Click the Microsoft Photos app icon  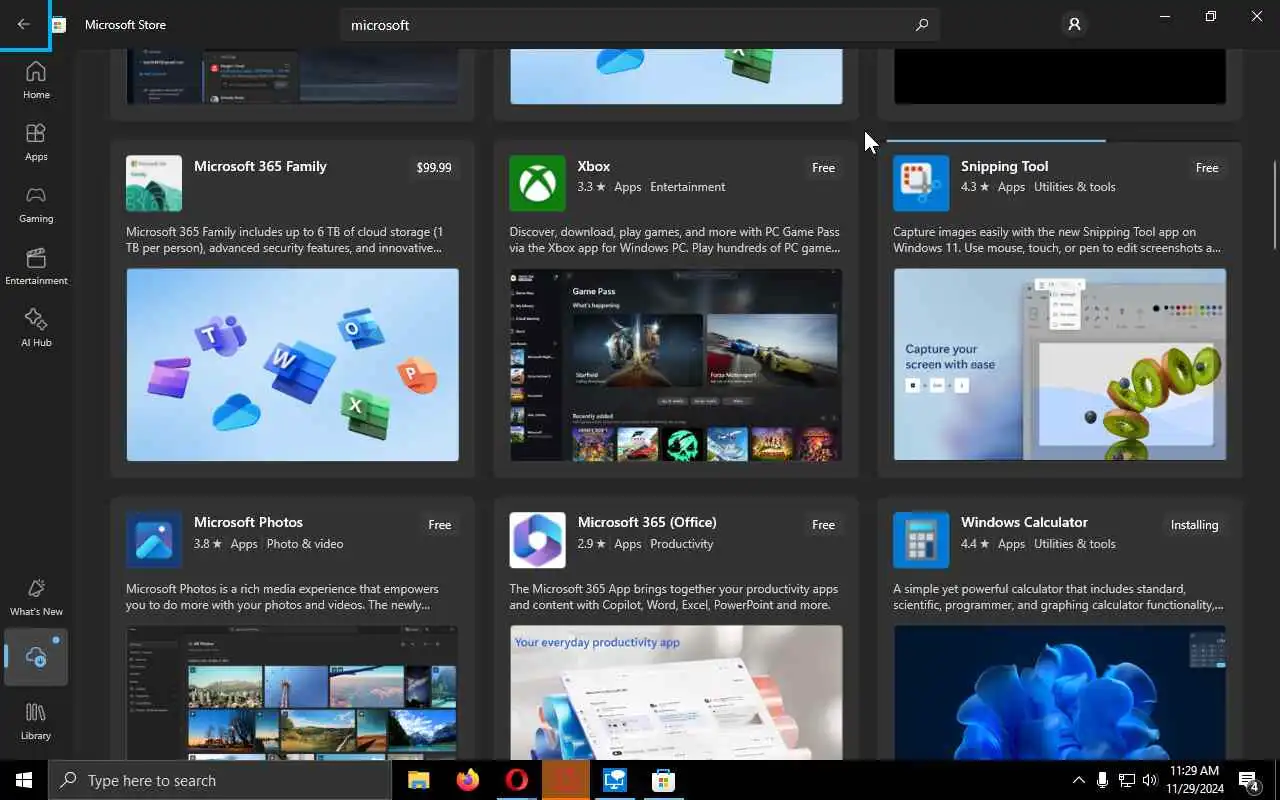click(154, 540)
